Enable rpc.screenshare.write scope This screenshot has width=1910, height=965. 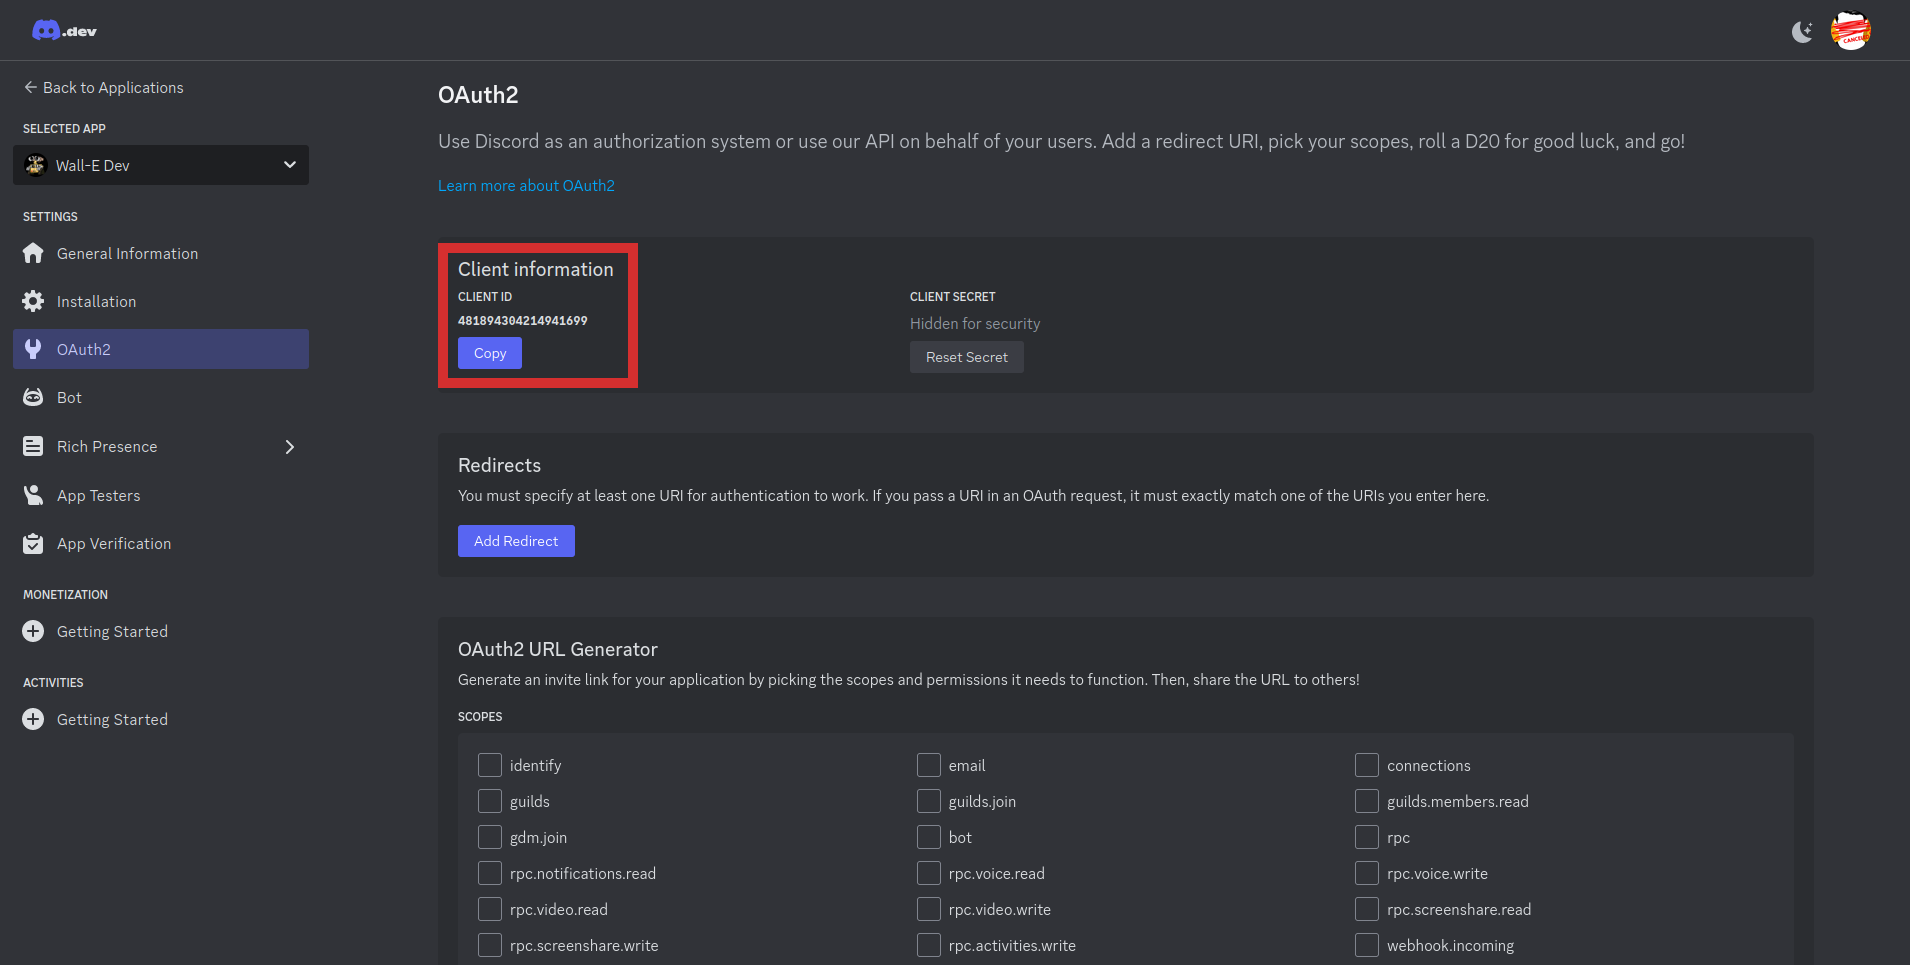(490, 945)
